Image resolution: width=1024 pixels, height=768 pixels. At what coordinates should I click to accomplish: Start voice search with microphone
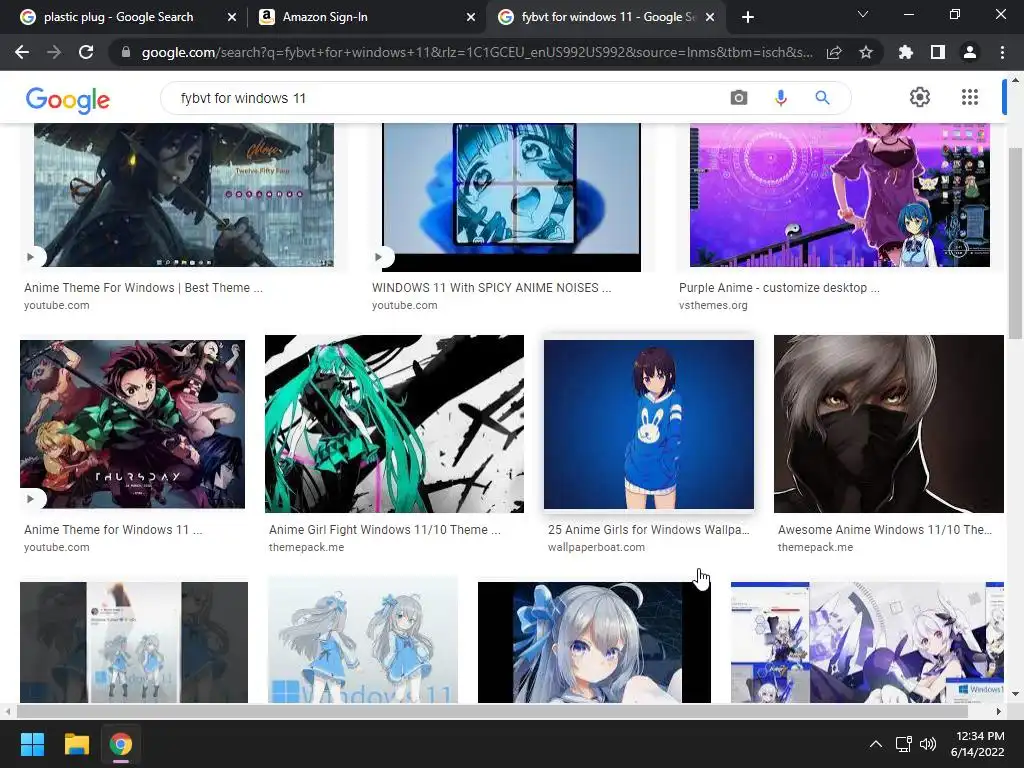click(x=780, y=98)
